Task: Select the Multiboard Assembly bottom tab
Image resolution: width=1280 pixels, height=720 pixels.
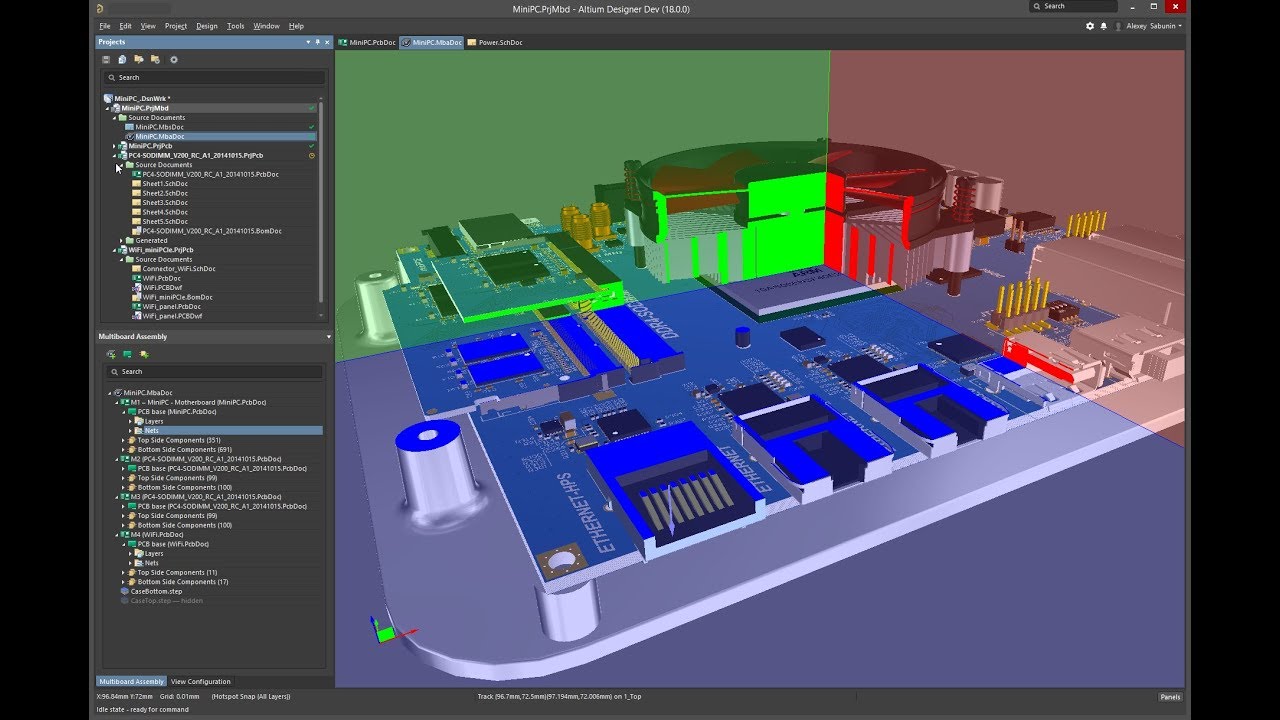Action: [x=131, y=682]
